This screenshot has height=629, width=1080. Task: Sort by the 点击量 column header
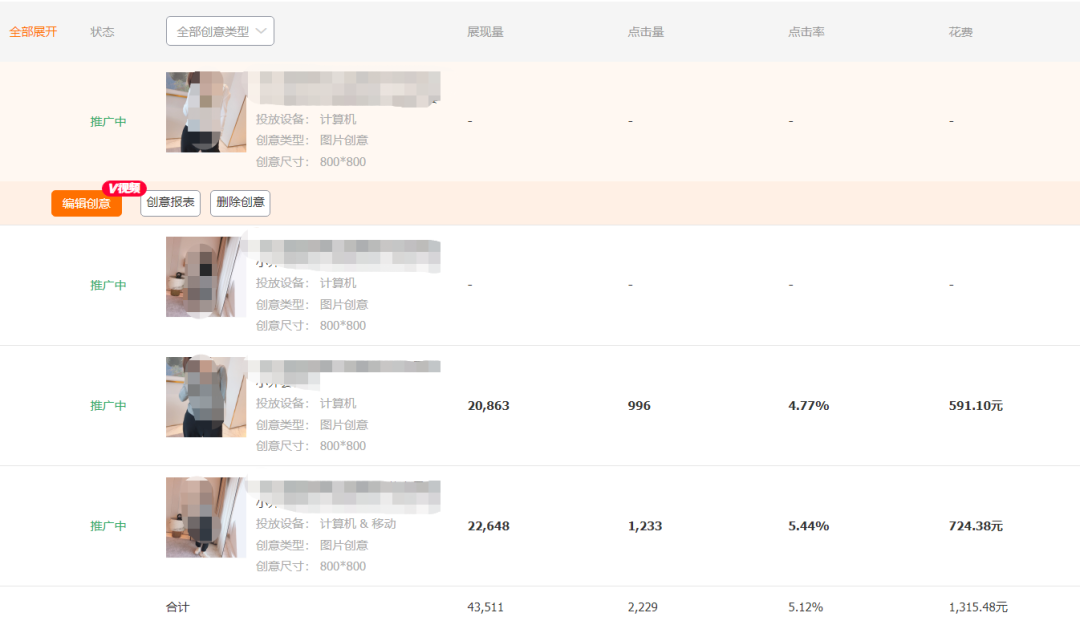coord(646,32)
